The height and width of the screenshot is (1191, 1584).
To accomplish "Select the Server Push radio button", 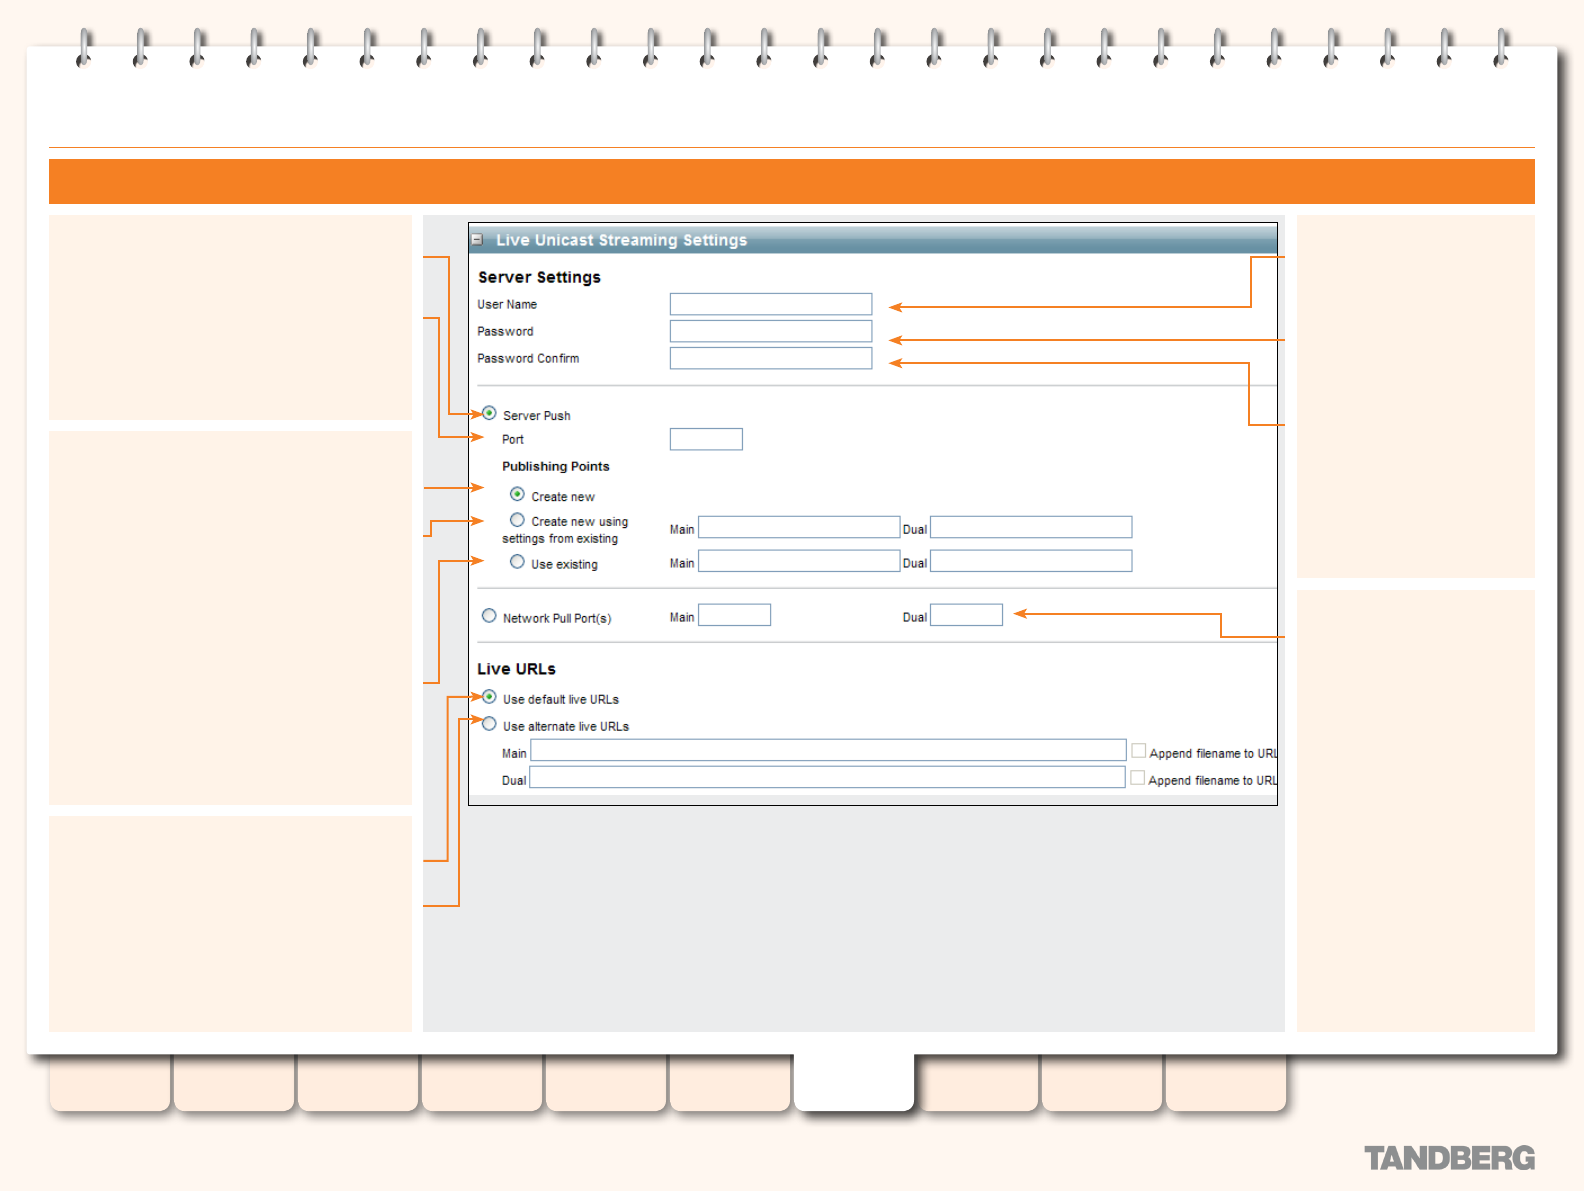I will 489,413.
